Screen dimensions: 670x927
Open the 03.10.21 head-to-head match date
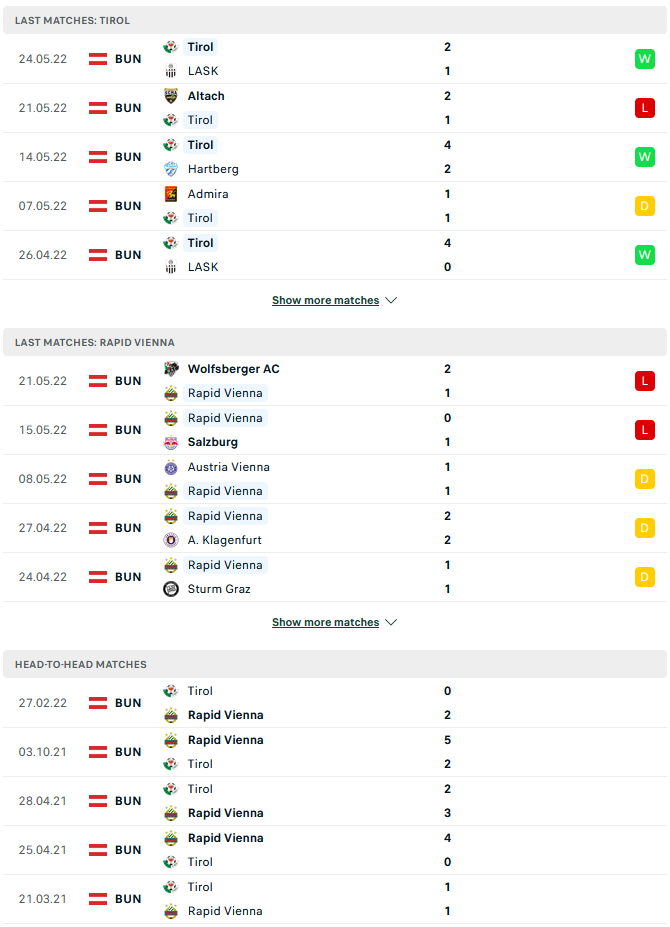tap(42, 752)
